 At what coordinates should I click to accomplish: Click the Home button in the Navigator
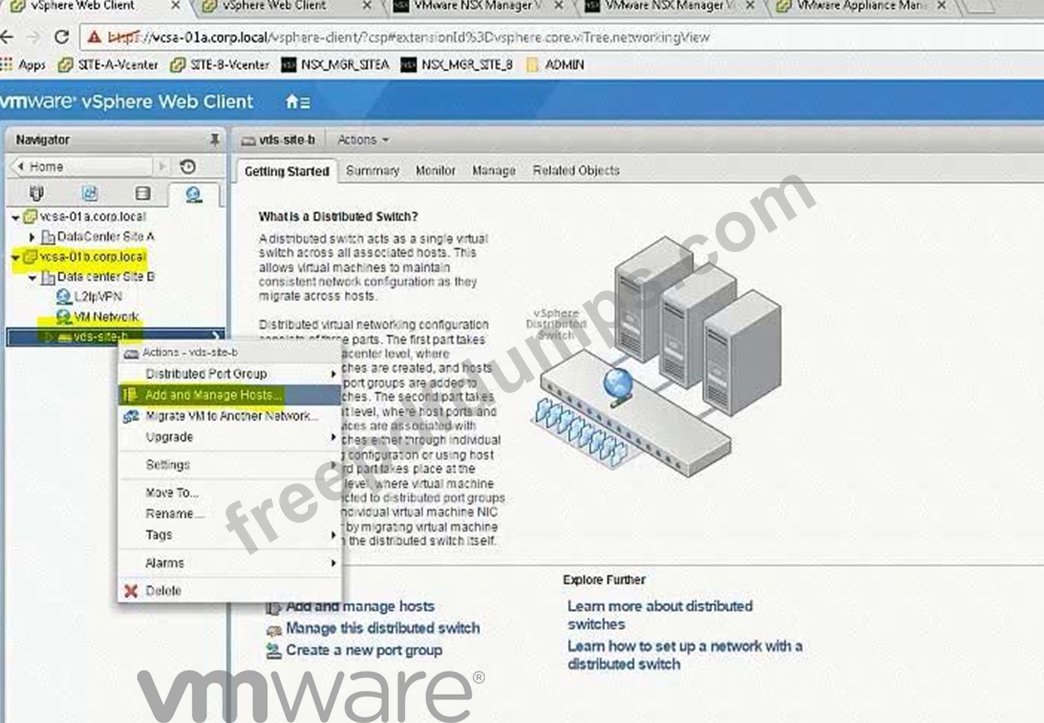pos(83,166)
